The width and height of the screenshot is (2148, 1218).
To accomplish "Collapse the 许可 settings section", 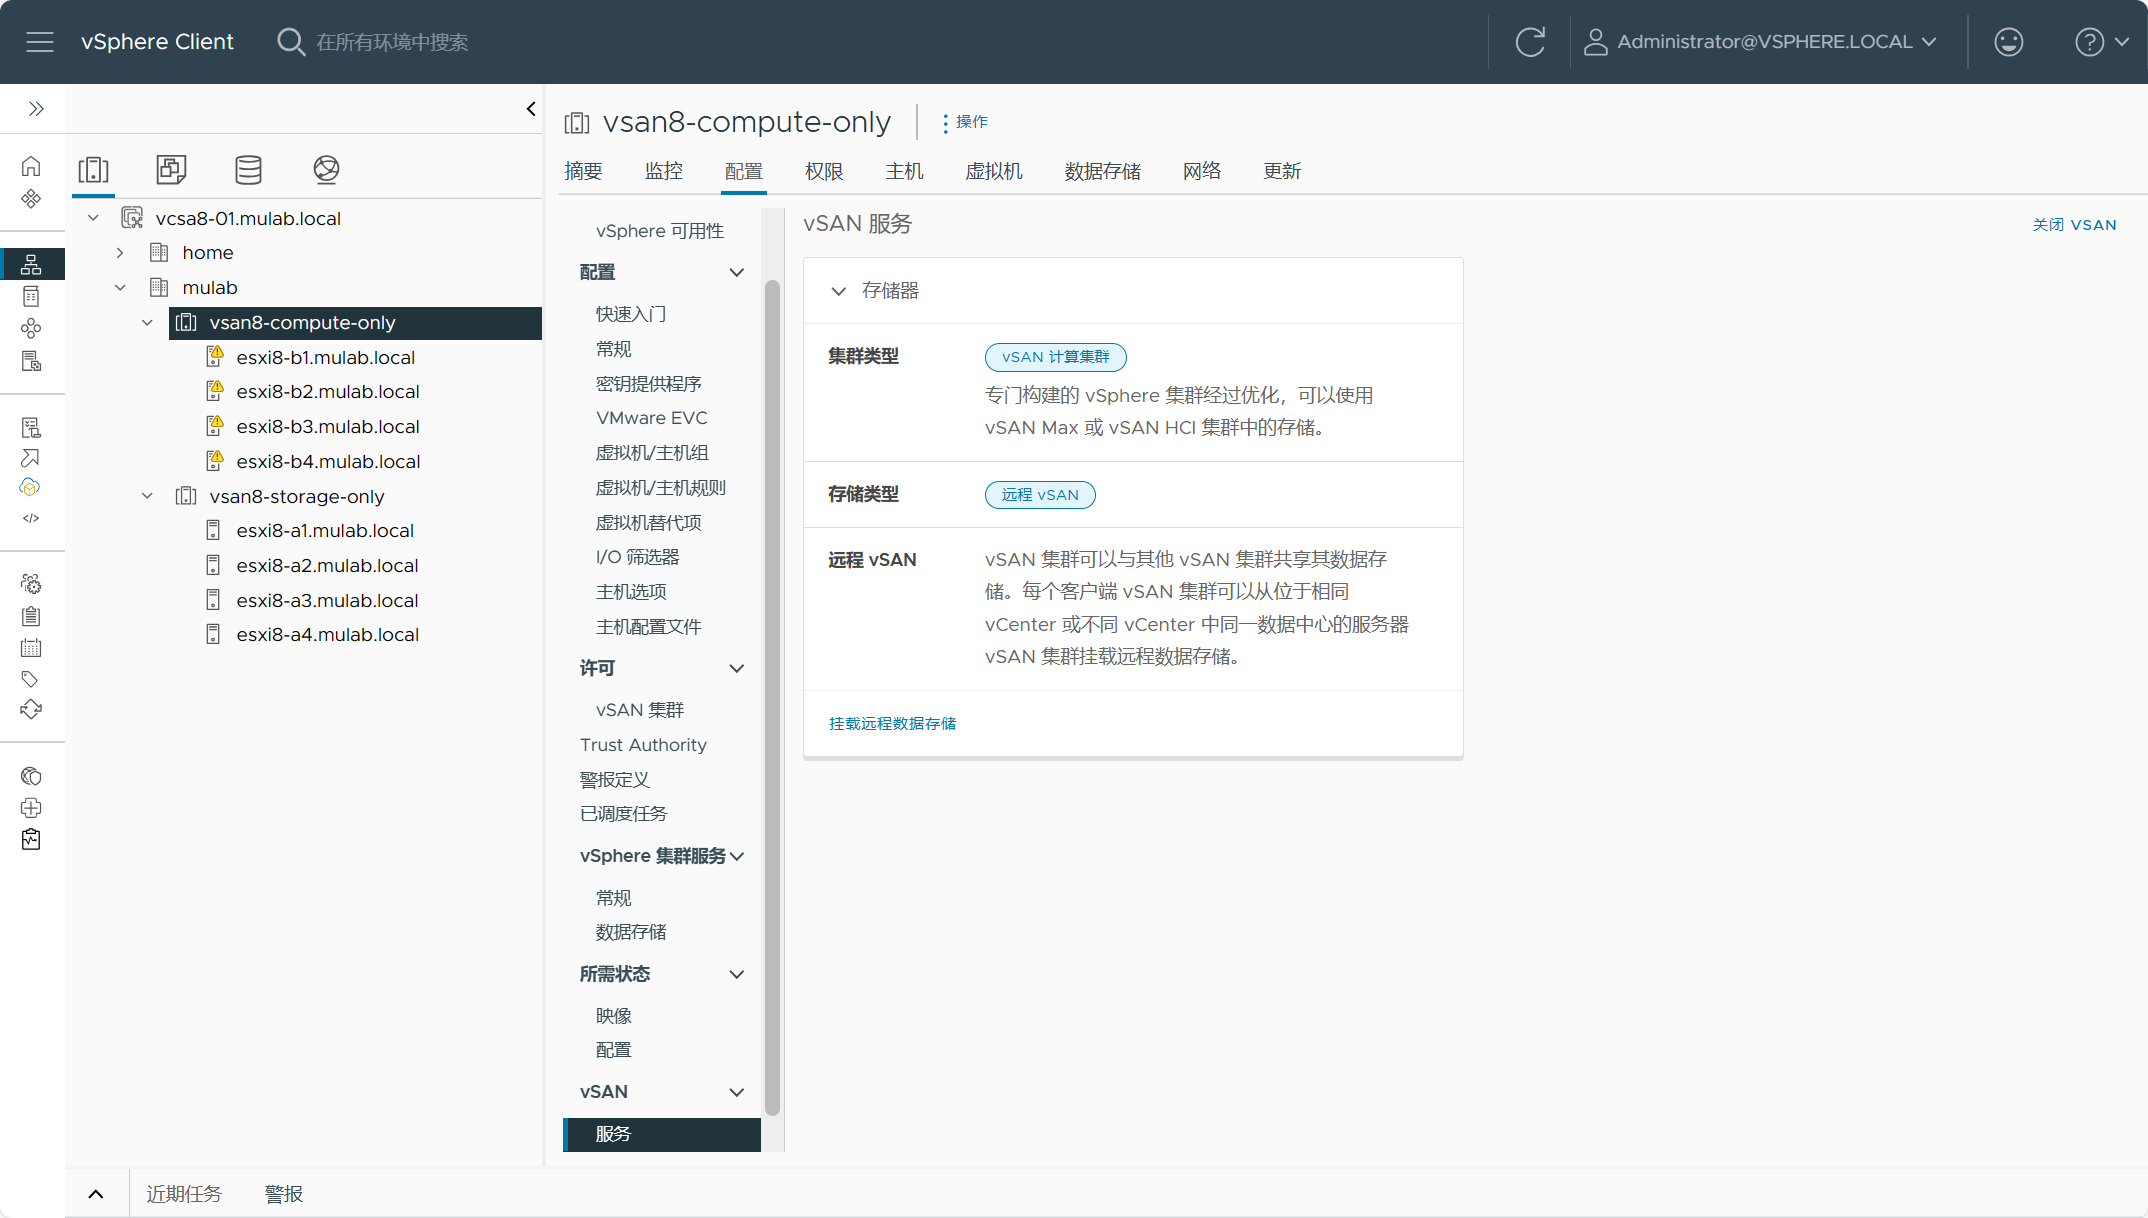I will tap(737, 668).
